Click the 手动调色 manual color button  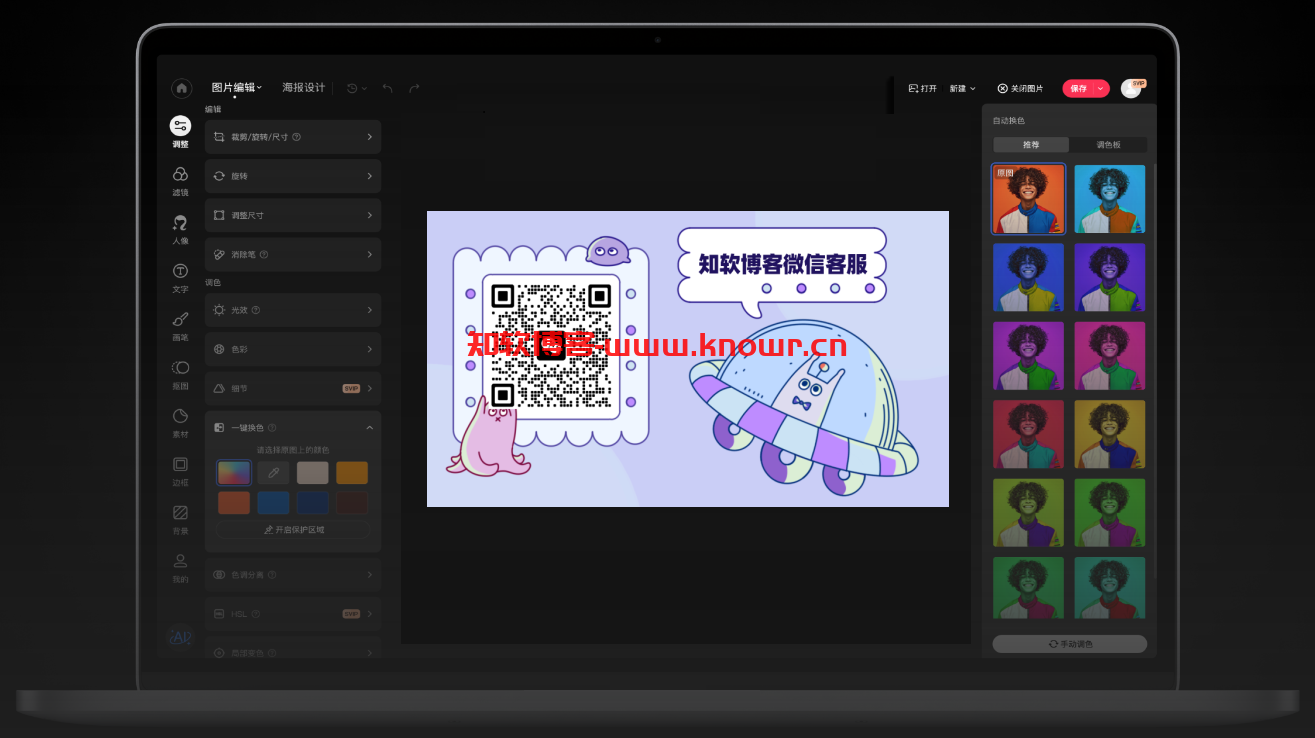coord(1070,644)
